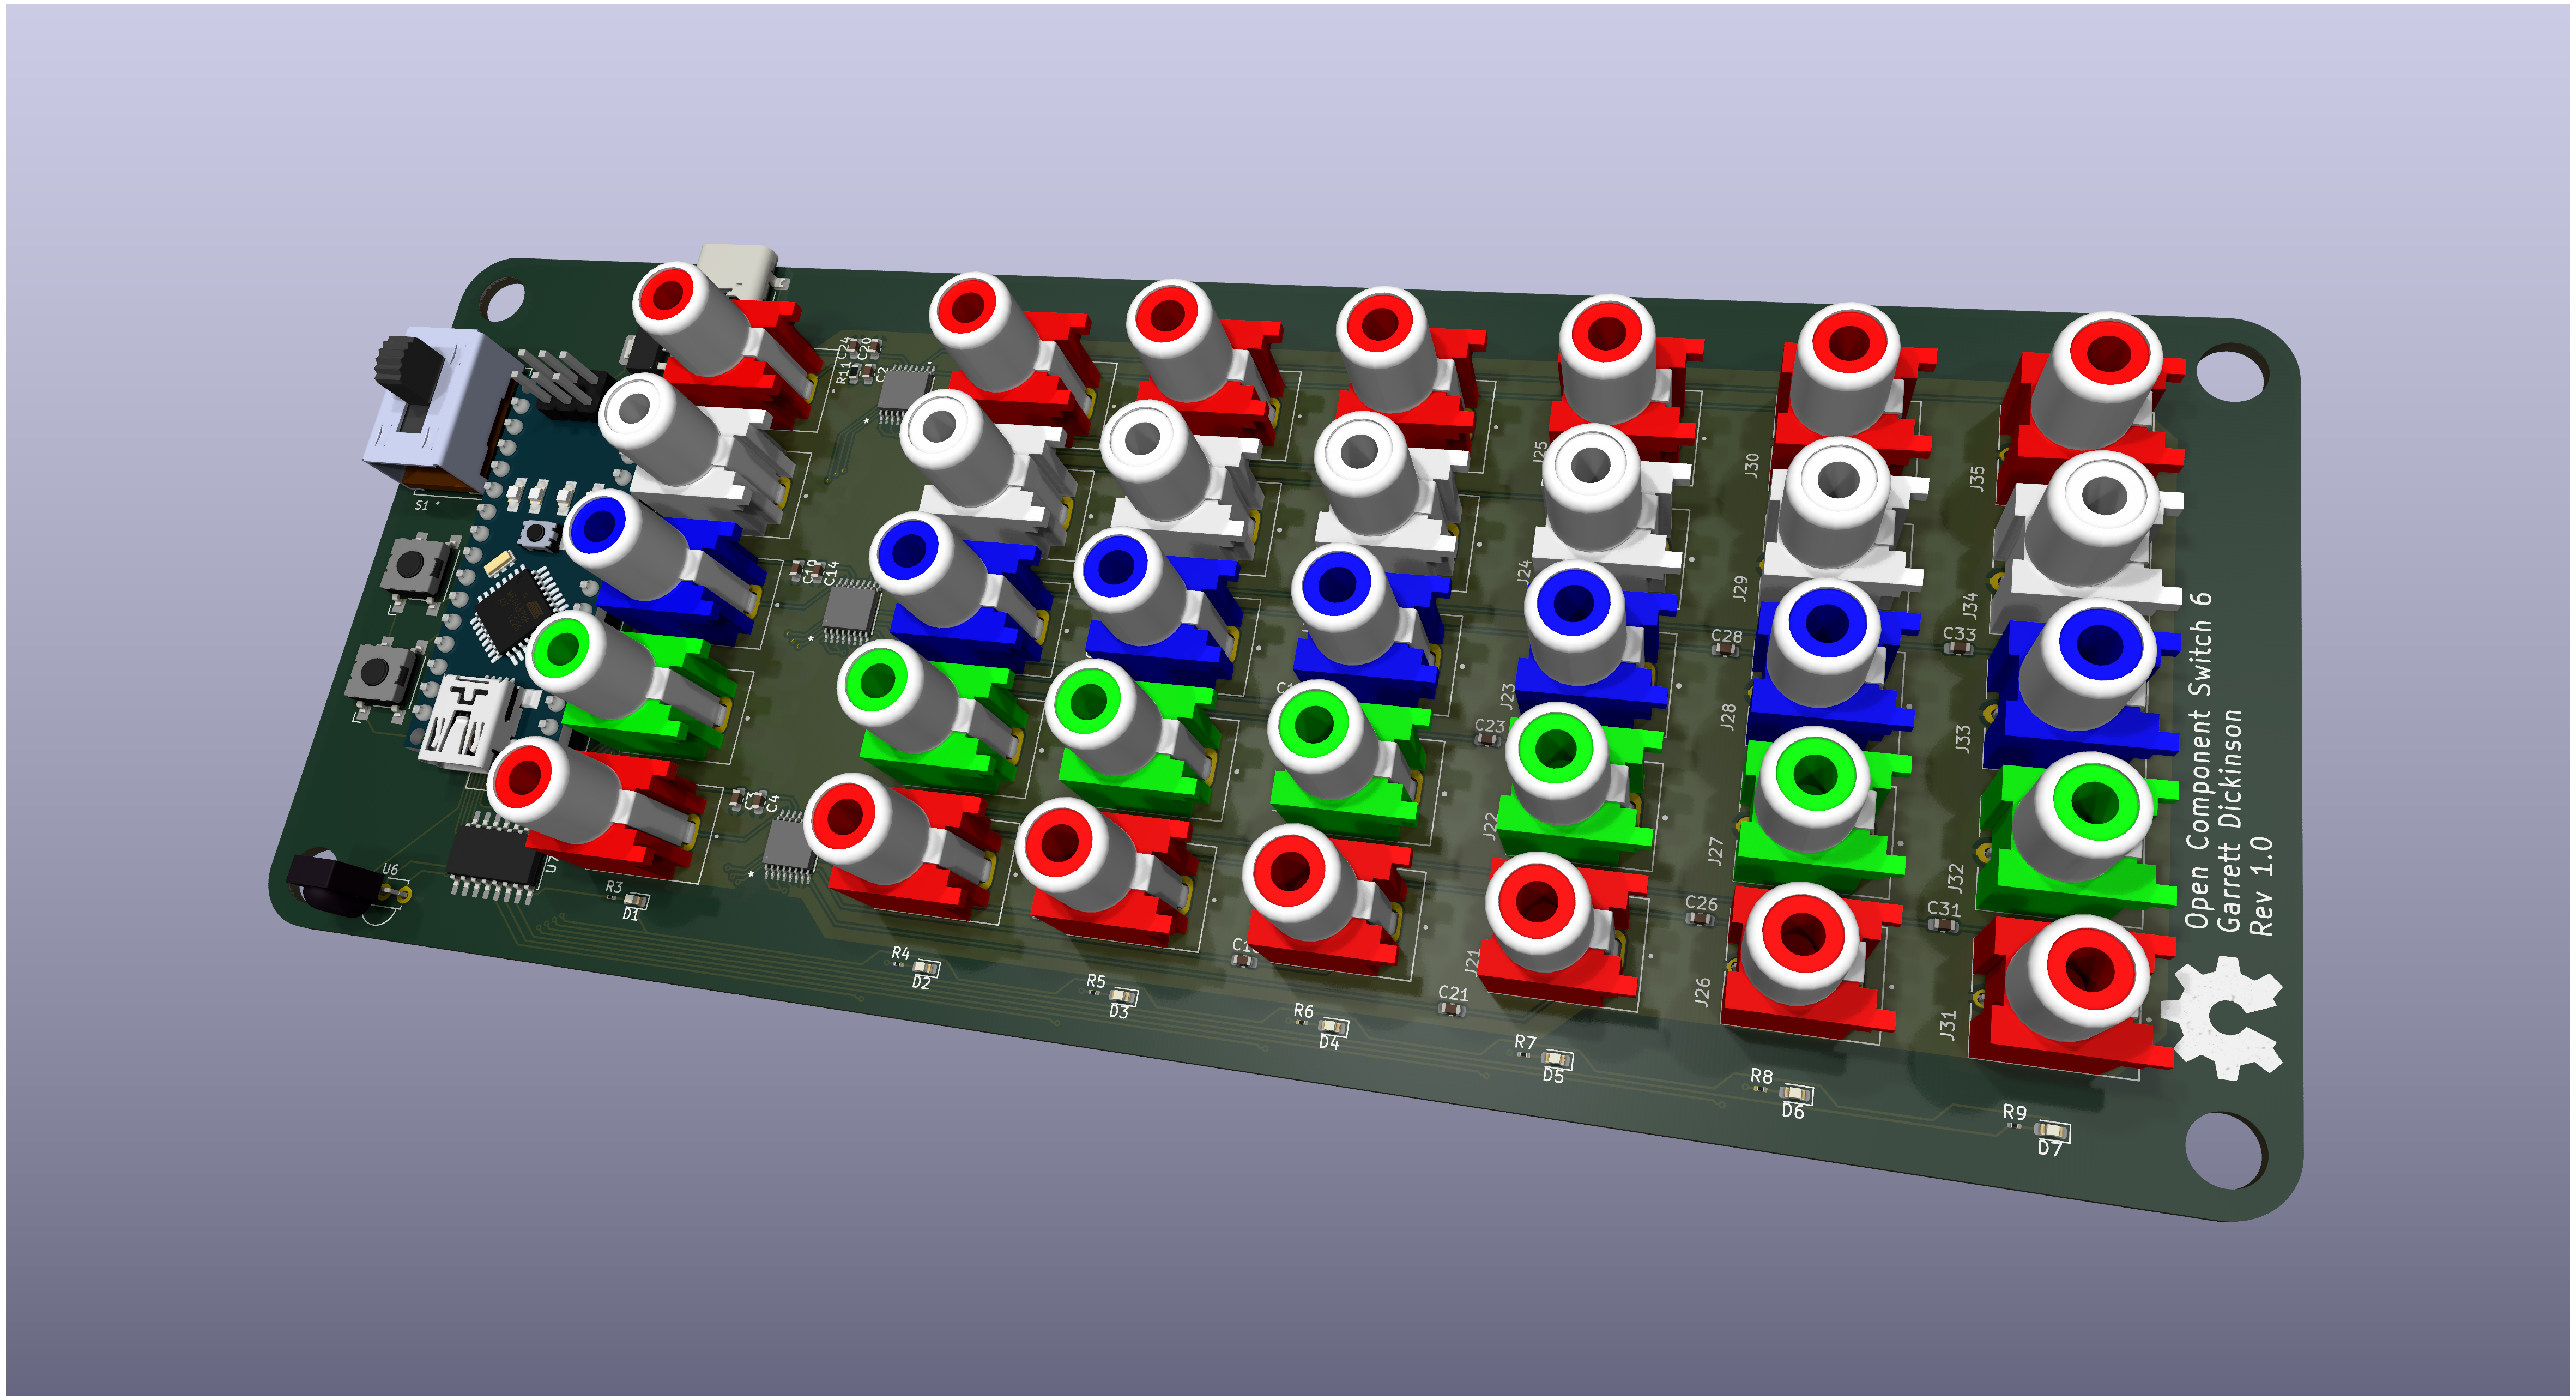Click the 'Rev 1.0' silkscreen text
The image size is (2576, 1400).
click(2261, 886)
